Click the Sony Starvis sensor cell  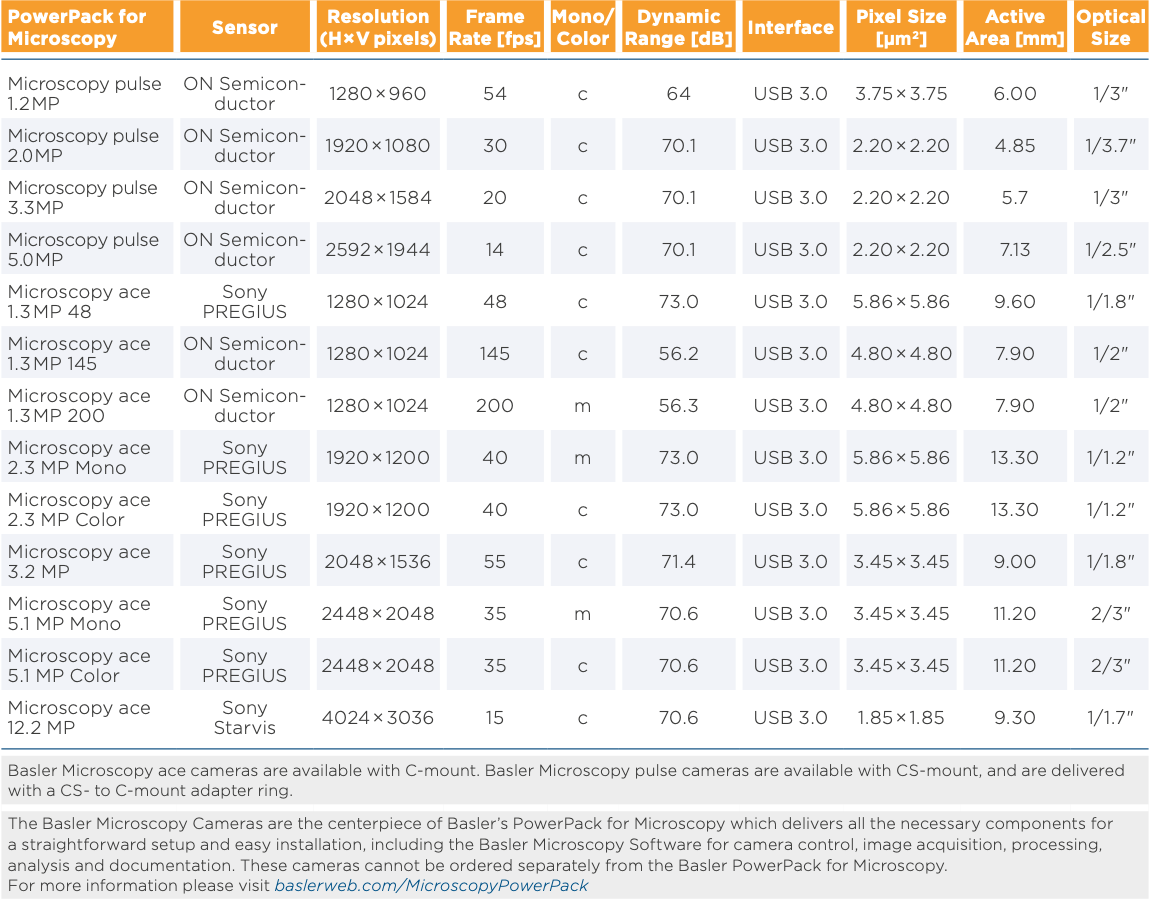[245, 718]
